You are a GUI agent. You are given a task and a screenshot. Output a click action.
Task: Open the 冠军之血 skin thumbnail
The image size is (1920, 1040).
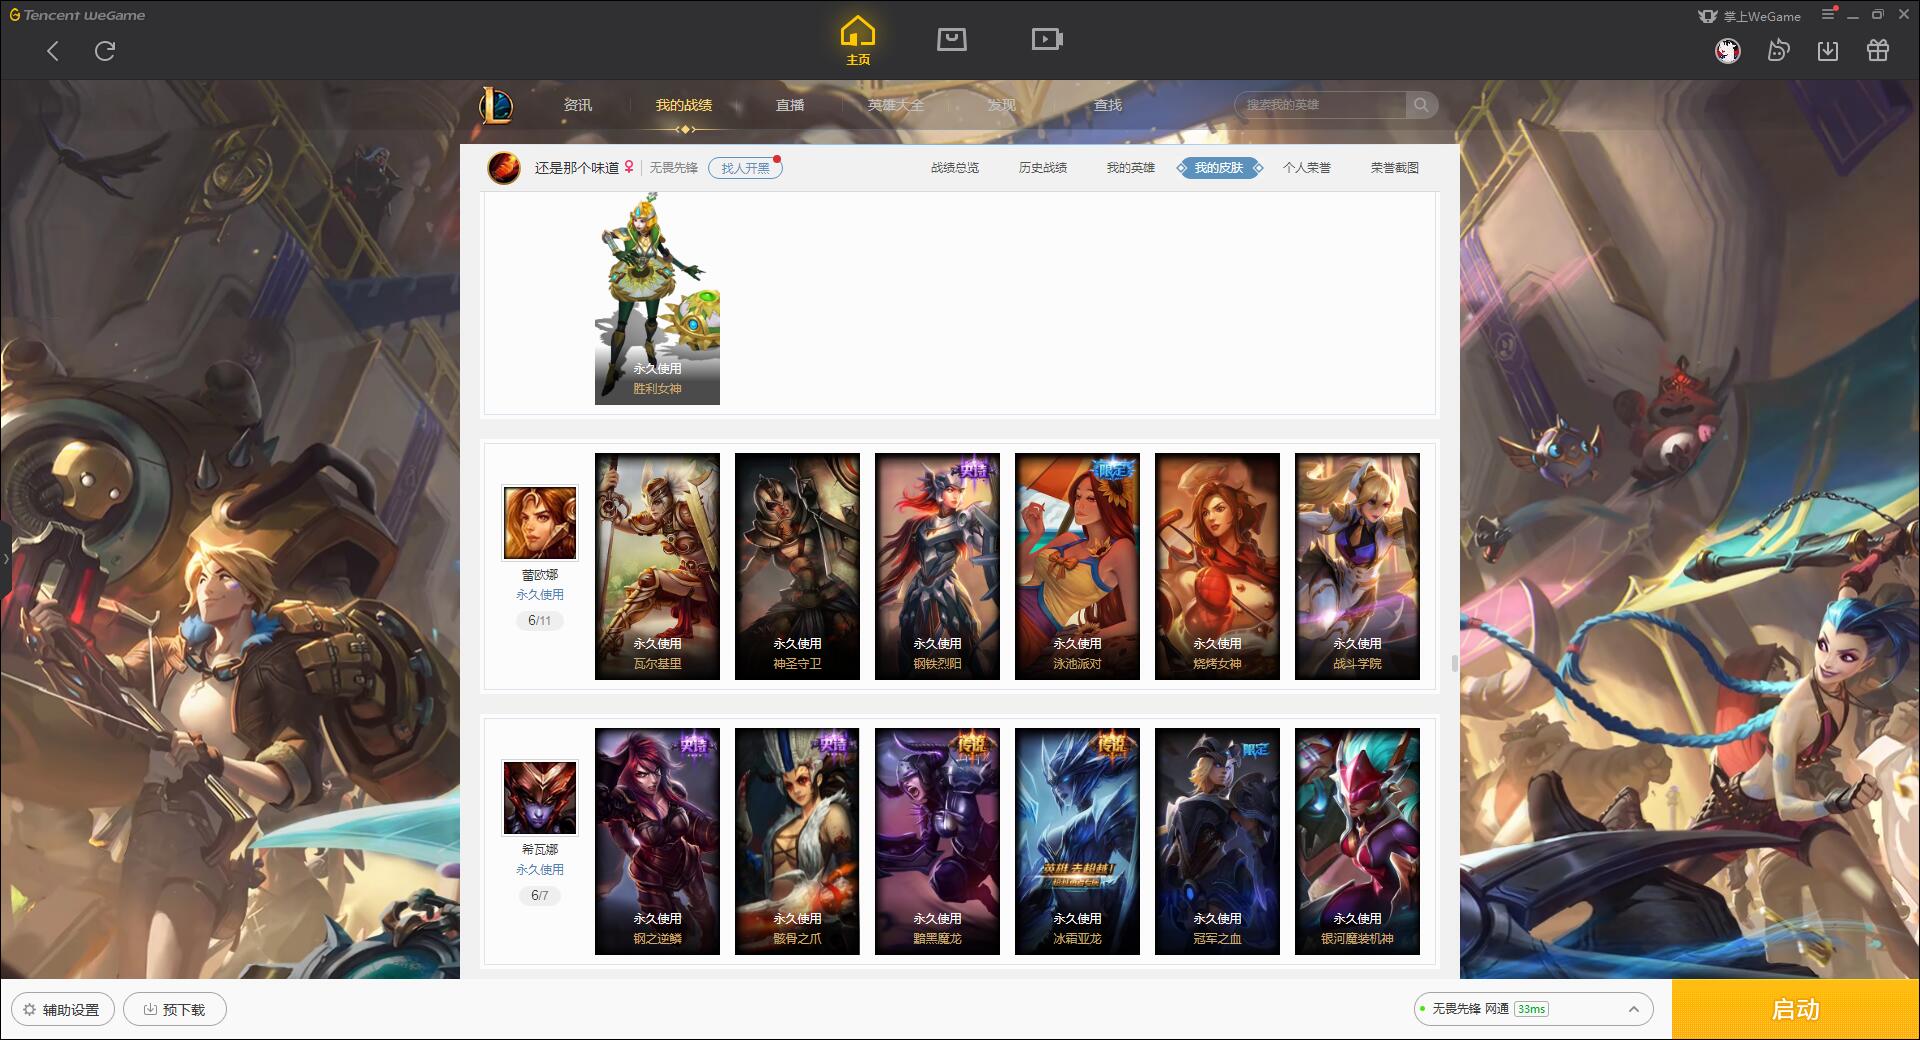[x=1217, y=842]
